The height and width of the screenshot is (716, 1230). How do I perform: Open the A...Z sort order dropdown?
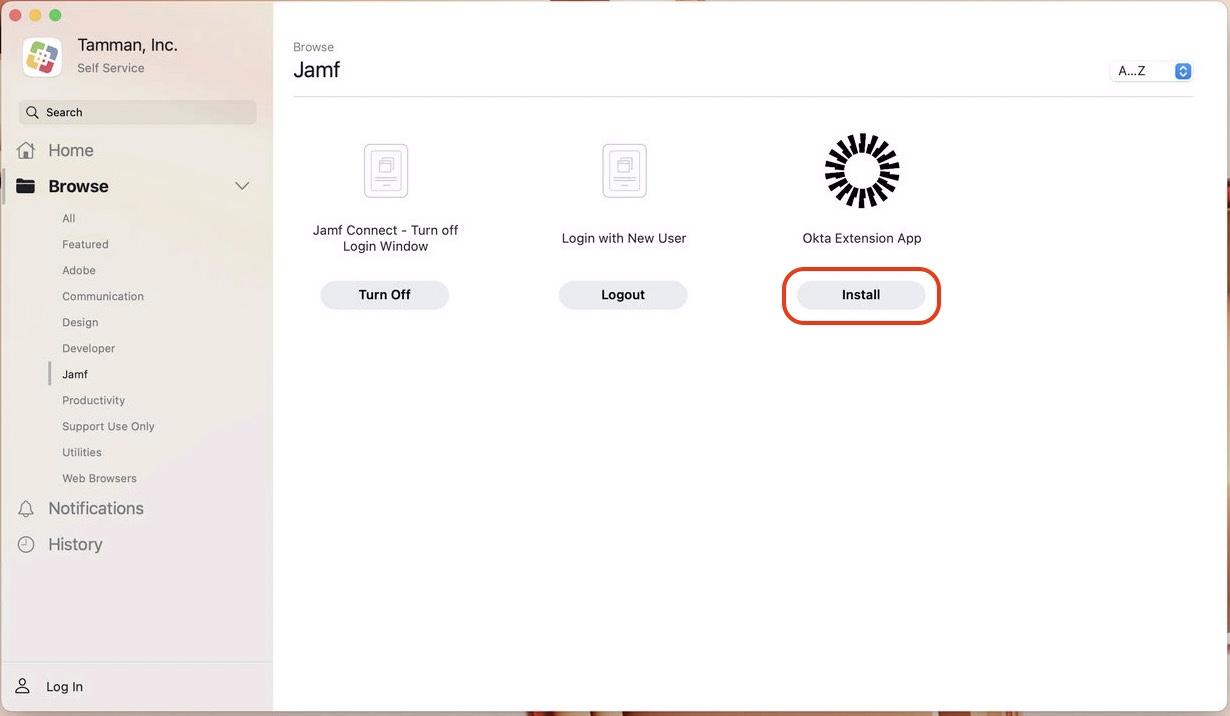click(x=1151, y=71)
